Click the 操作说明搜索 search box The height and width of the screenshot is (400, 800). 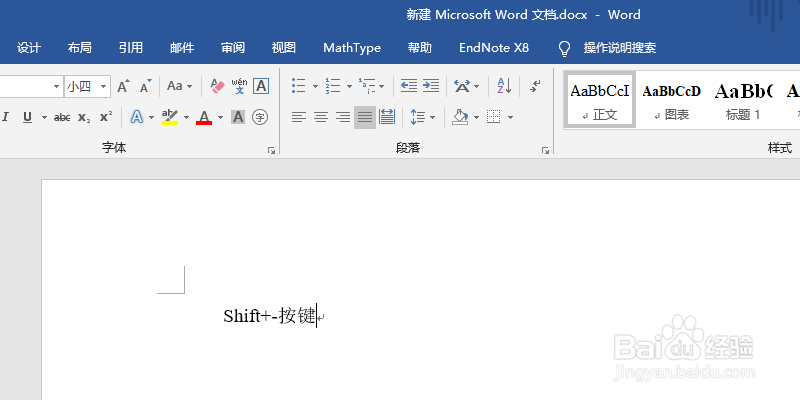619,48
